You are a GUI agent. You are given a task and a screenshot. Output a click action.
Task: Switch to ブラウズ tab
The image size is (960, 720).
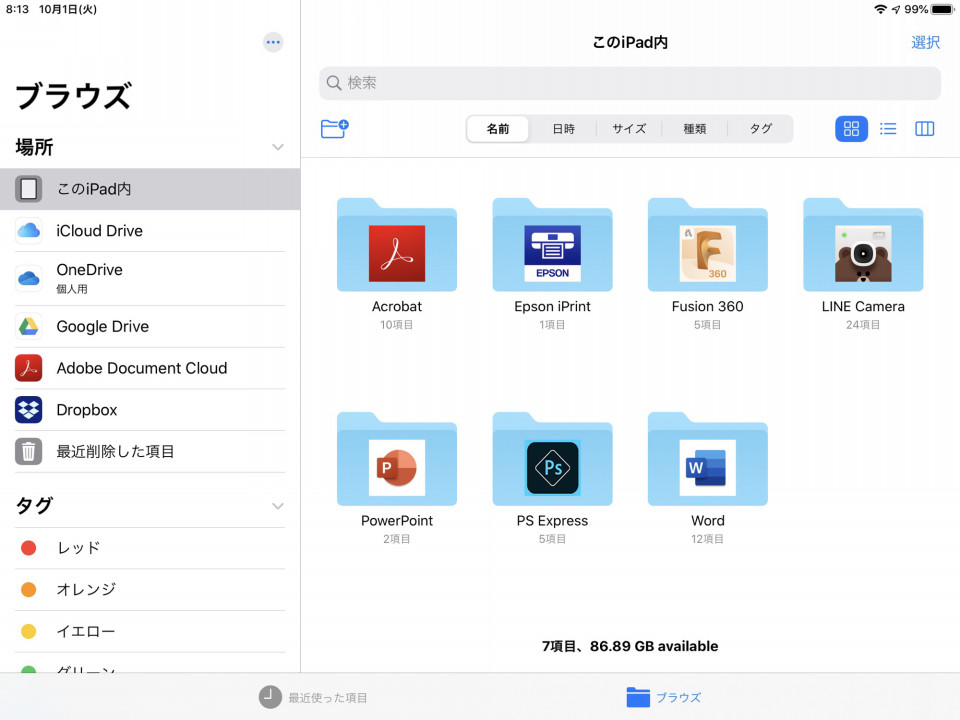pos(664,697)
